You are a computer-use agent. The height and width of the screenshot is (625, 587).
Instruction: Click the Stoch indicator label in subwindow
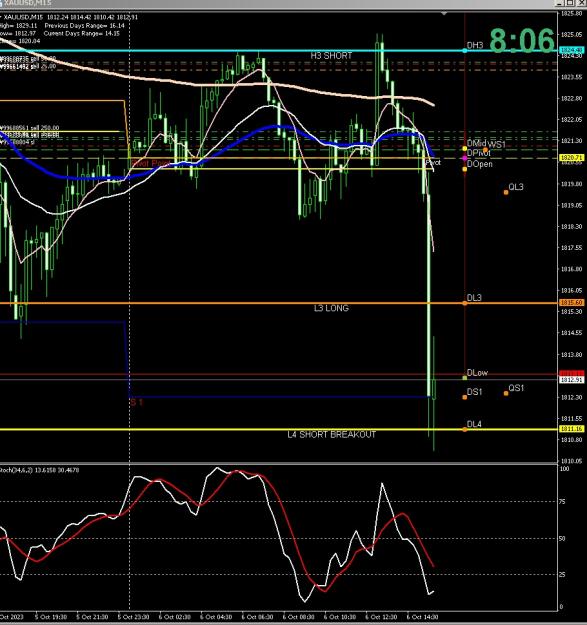tap(39, 470)
